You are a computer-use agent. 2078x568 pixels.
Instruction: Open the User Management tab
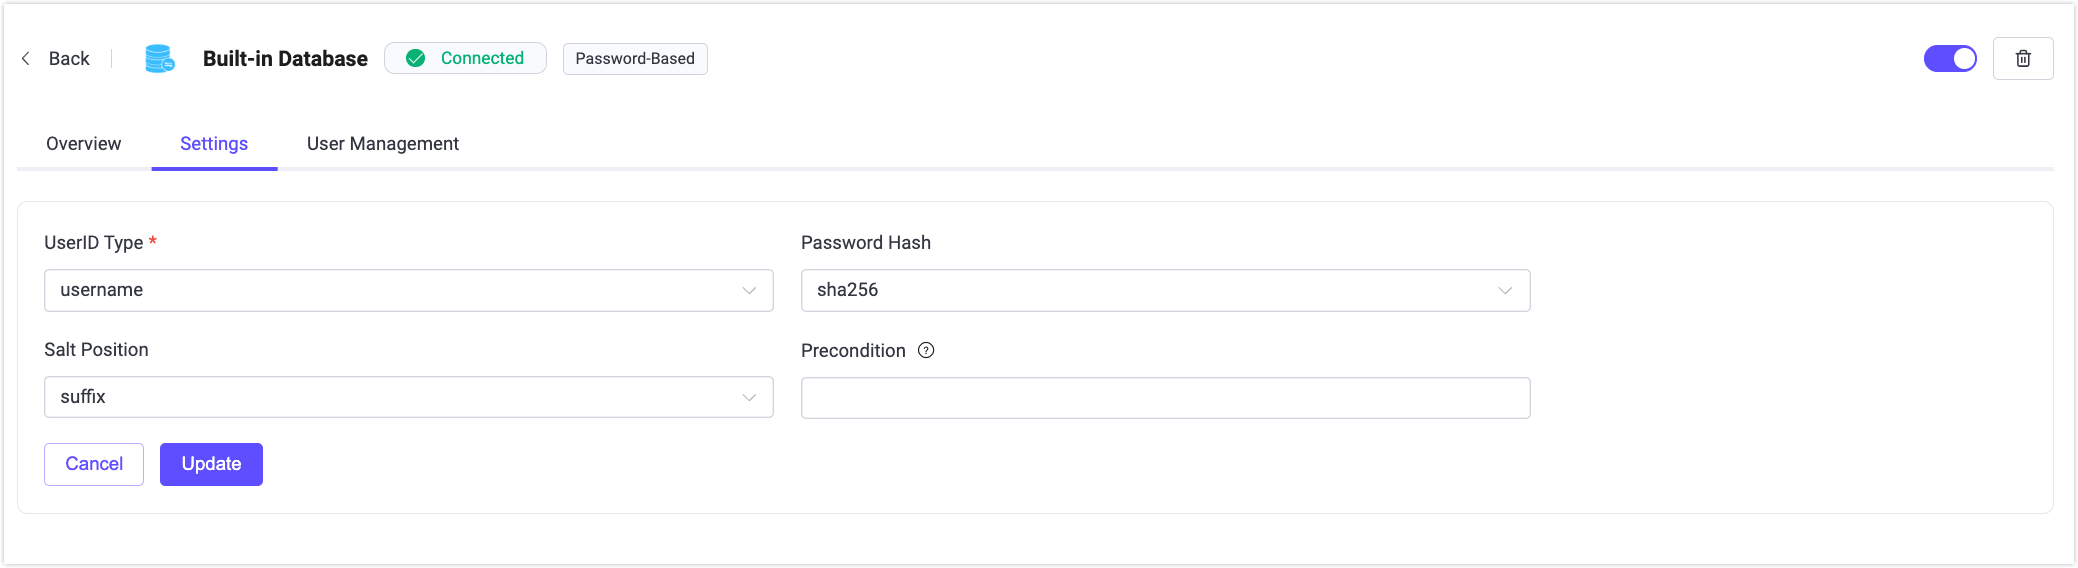point(382,144)
